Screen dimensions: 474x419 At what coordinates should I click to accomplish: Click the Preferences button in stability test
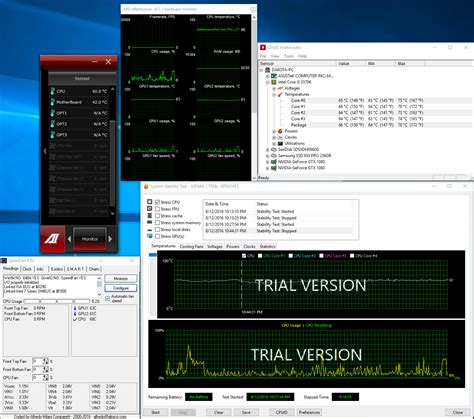coord(309,412)
